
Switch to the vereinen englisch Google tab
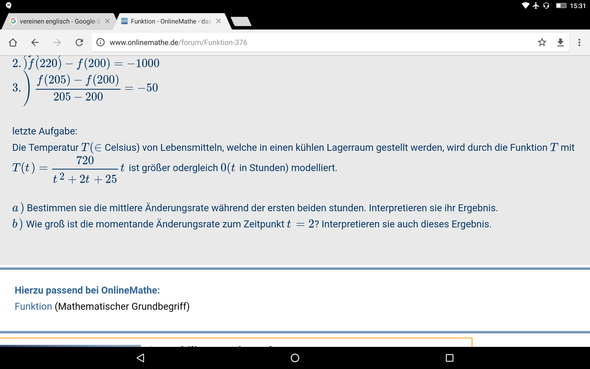click(58, 21)
